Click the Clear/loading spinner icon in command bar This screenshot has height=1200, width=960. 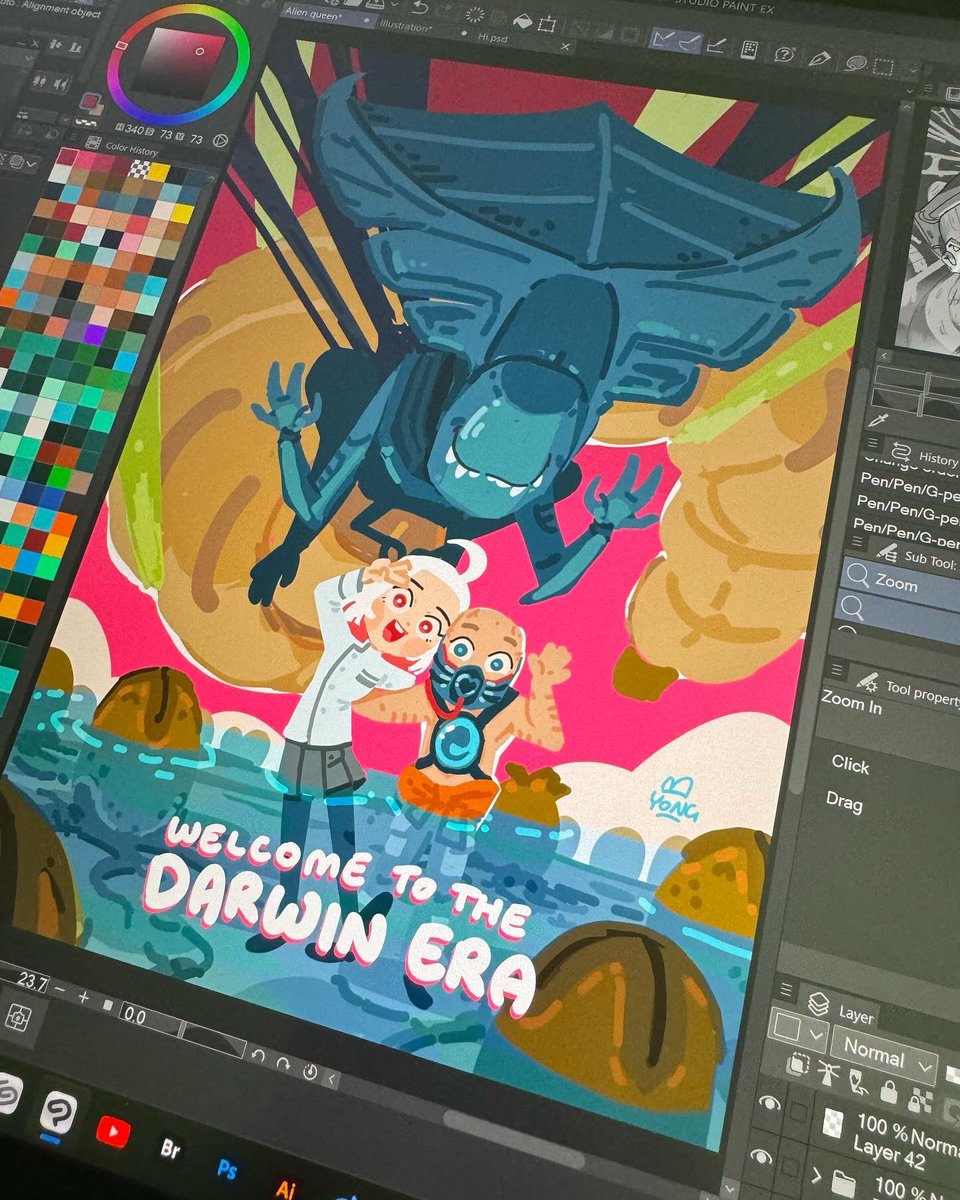pos(475,14)
